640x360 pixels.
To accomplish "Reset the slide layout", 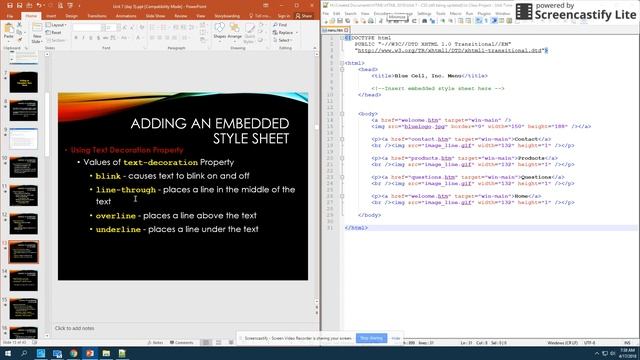I will pyautogui.click(x=54, y=33).
